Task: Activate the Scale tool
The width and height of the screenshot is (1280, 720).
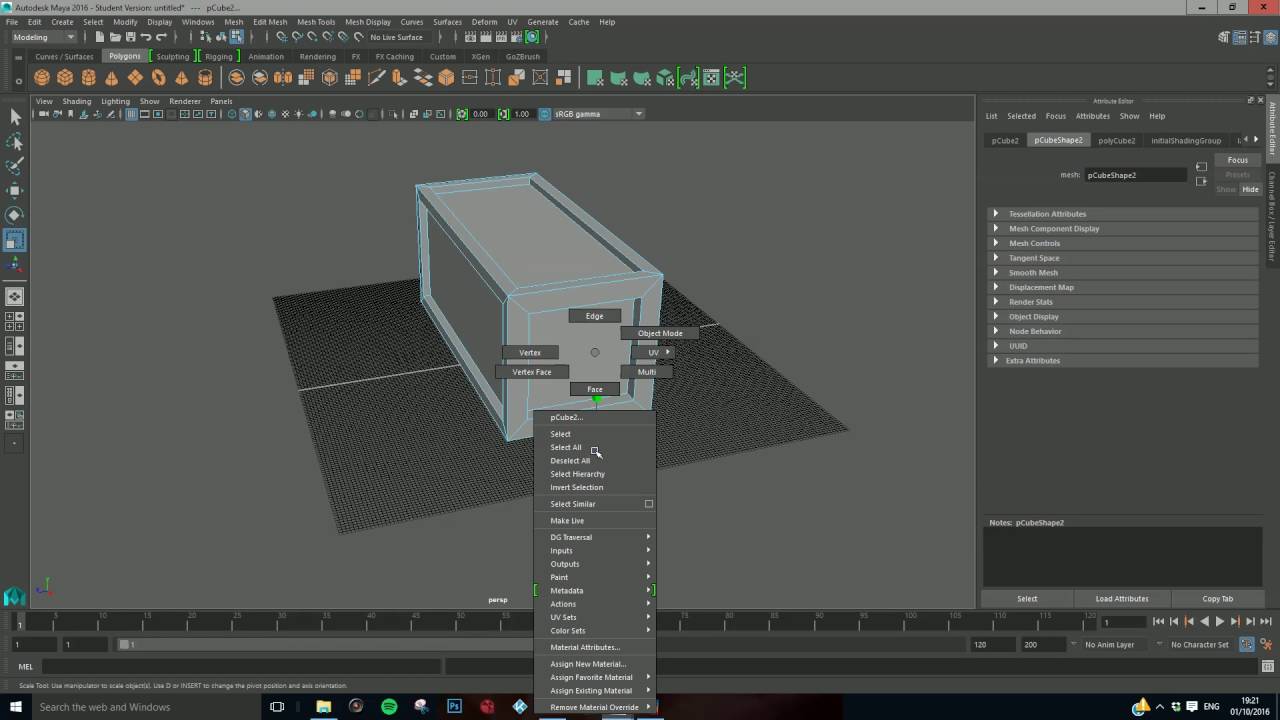Action: coord(15,240)
